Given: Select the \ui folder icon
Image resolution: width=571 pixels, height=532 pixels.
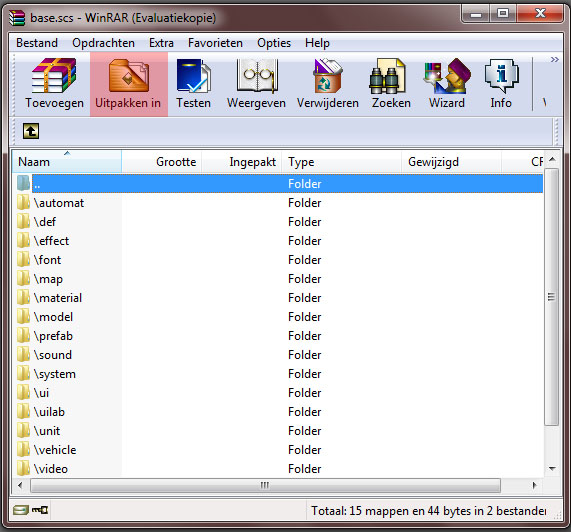Looking at the screenshot, I should tap(23, 393).
